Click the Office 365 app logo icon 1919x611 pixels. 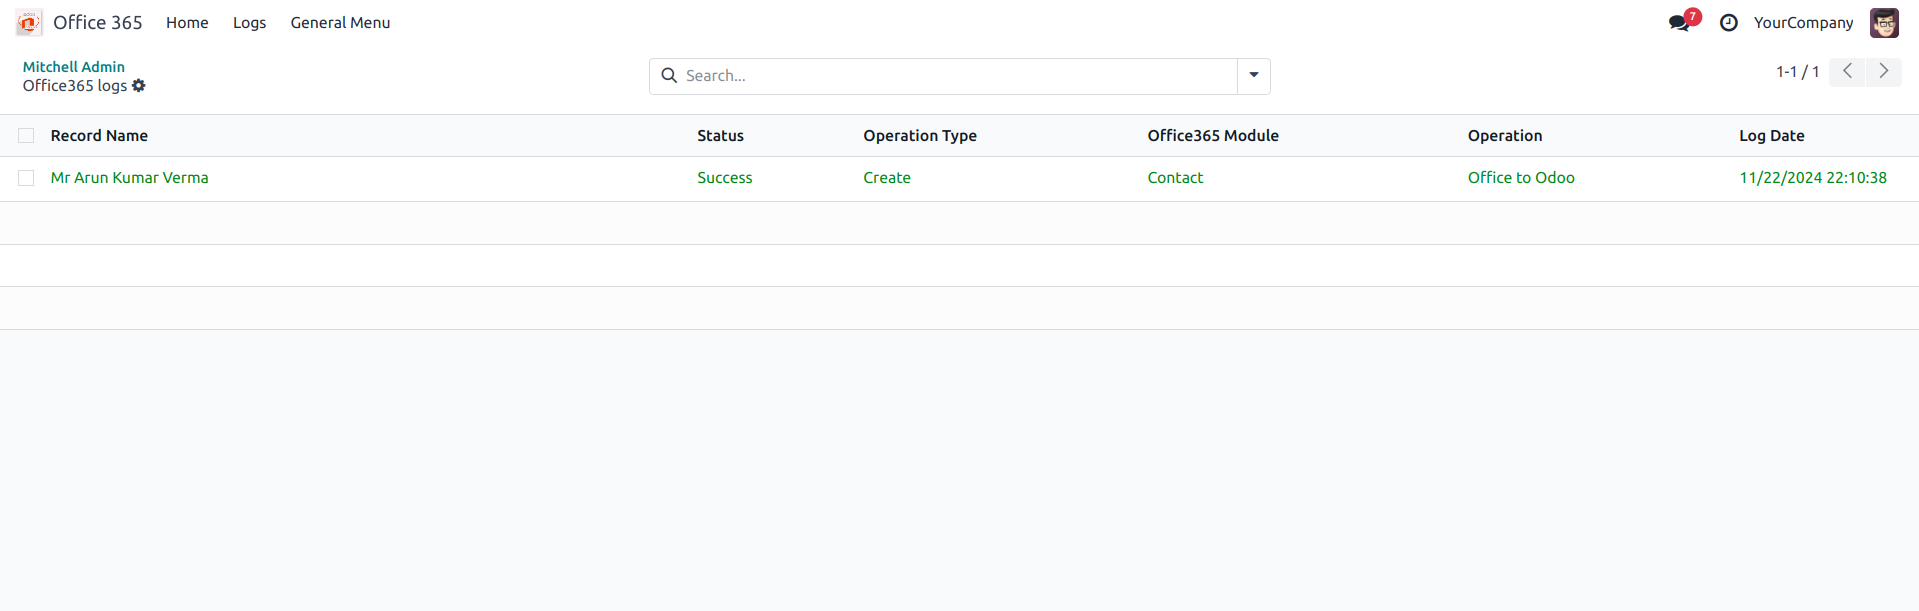pyautogui.click(x=29, y=22)
